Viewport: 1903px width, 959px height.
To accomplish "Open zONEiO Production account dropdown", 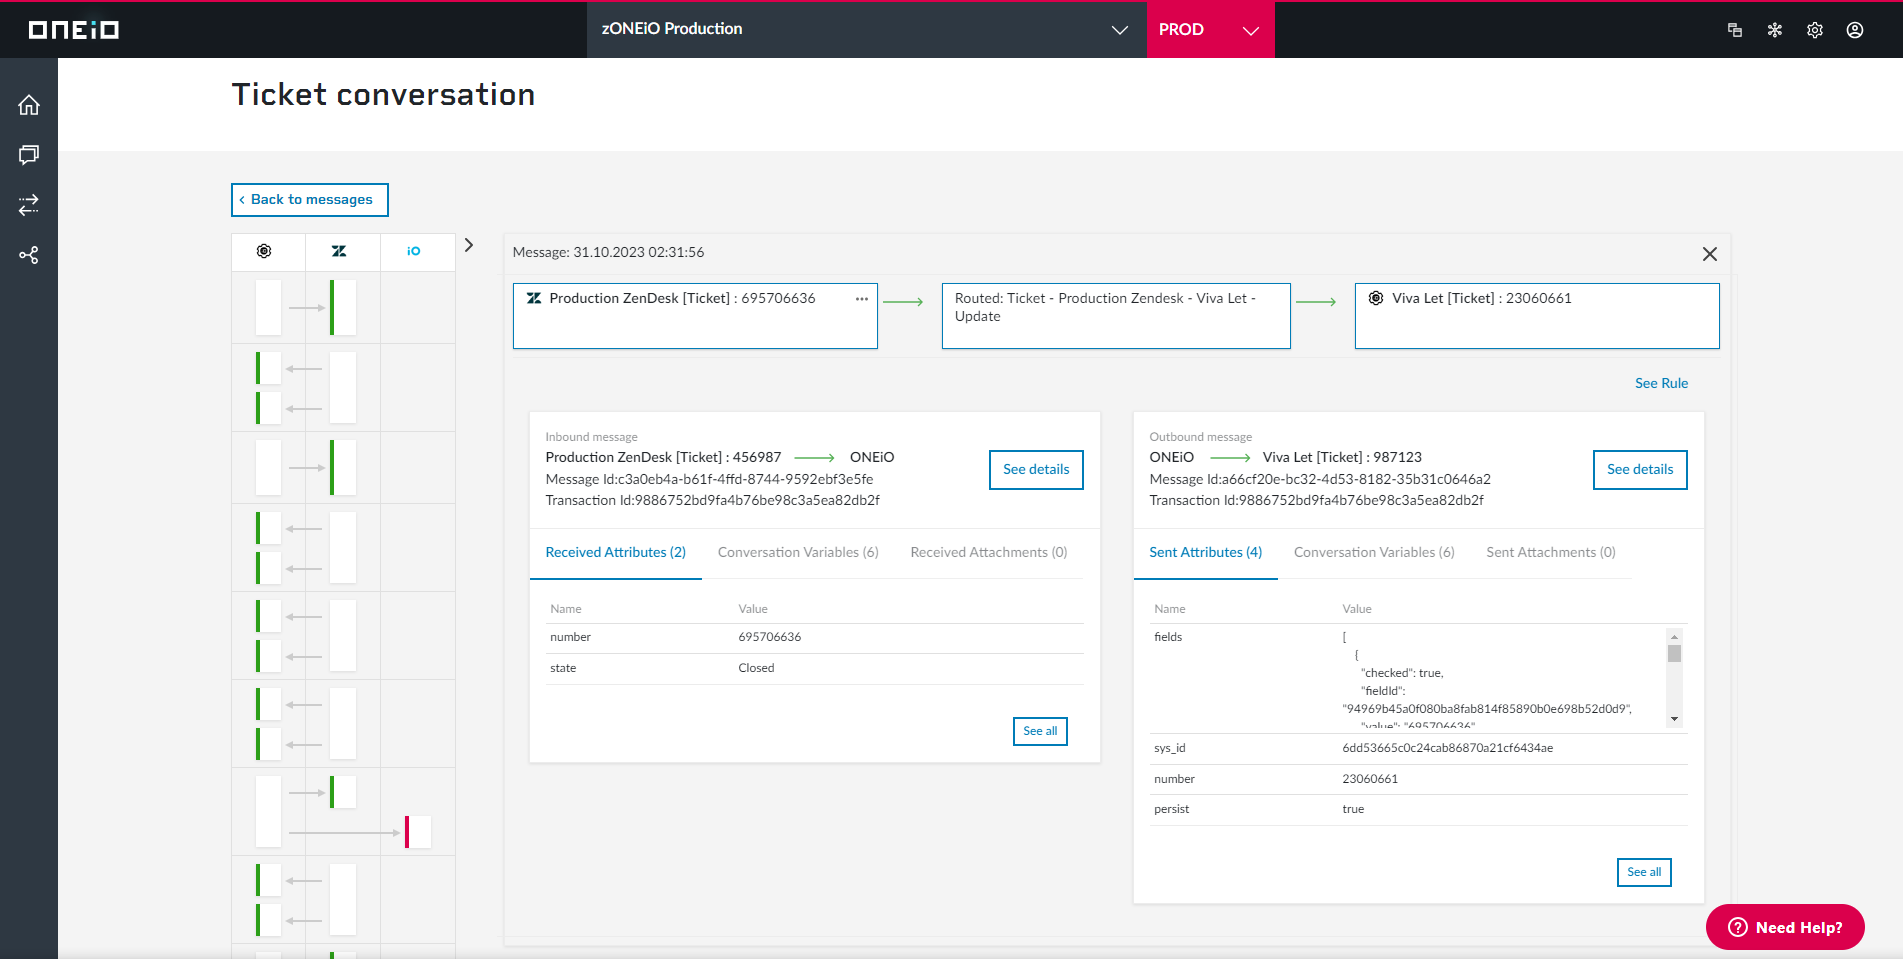I will pyautogui.click(x=867, y=30).
